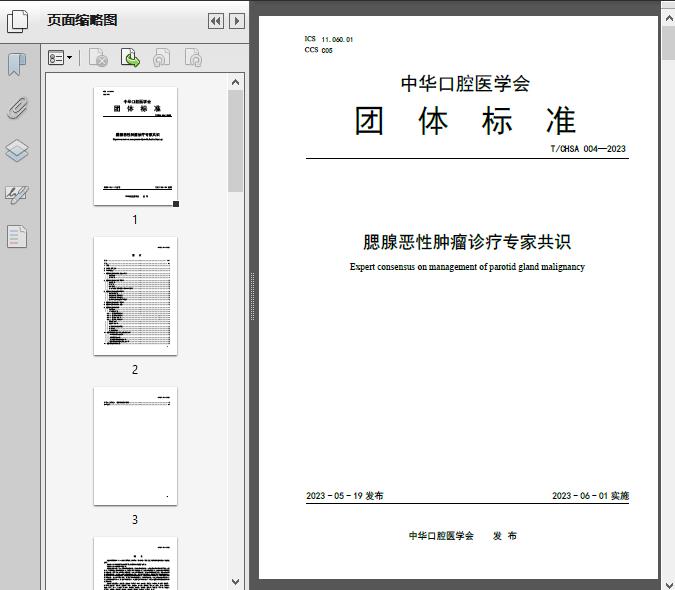This screenshot has height=590, width=675.
Task: Click the thumbnail panel scroll-up arrow
Action: pyautogui.click(x=235, y=82)
